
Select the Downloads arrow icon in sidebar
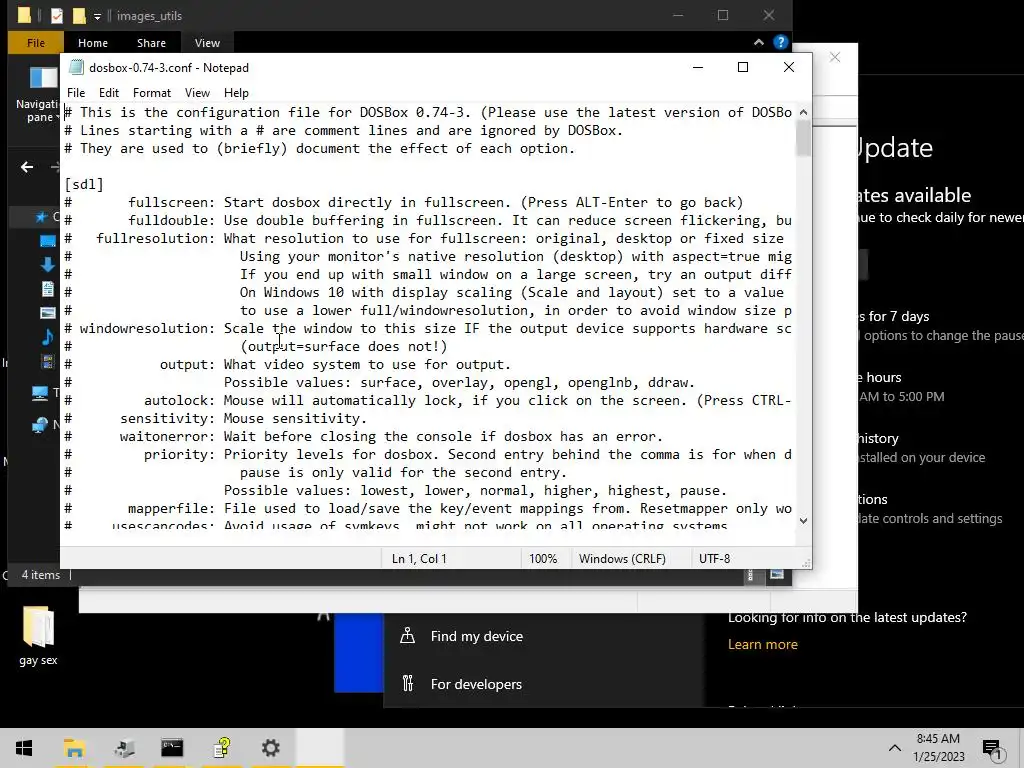48,264
